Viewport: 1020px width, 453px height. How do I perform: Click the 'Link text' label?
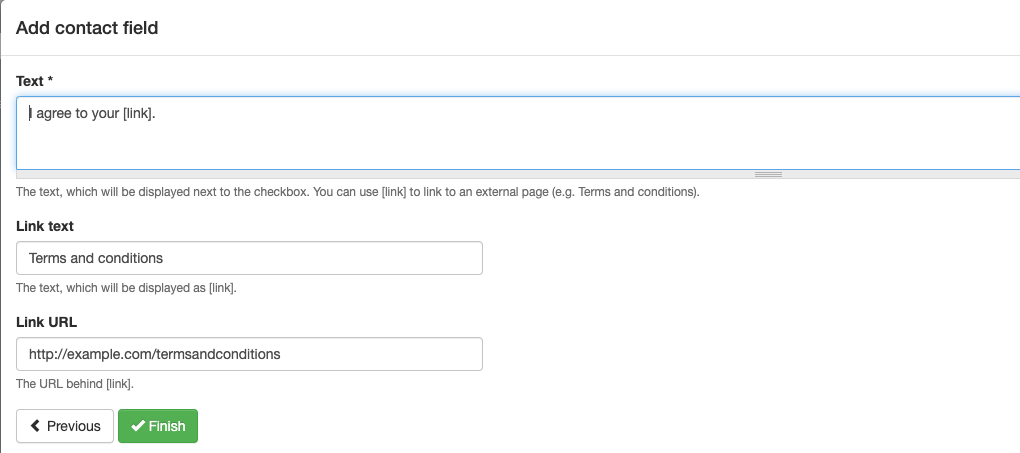tap(45, 226)
